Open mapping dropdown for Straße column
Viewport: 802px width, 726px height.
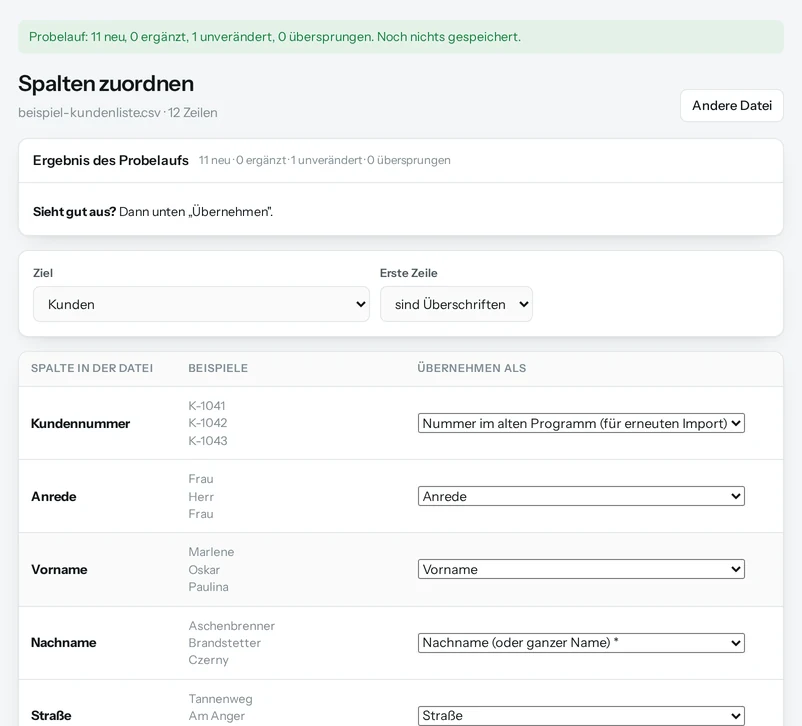pos(581,715)
